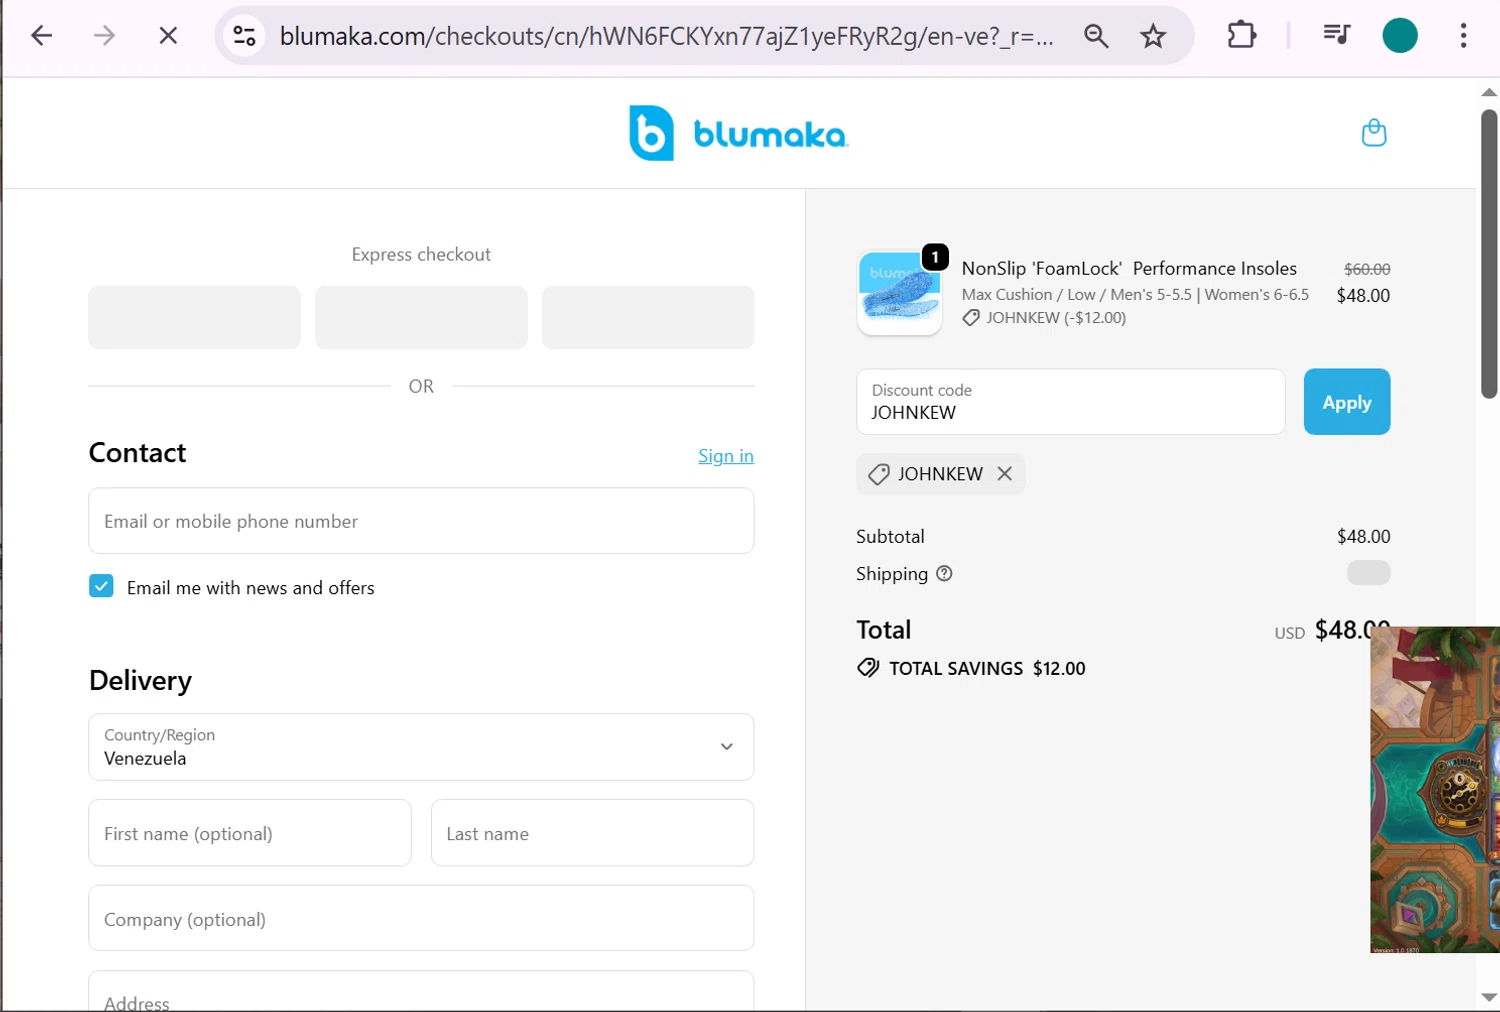Click the last express checkout placeholder button
The width and height of the screenshot is (1500, 1012).
[x=648, y=317]
